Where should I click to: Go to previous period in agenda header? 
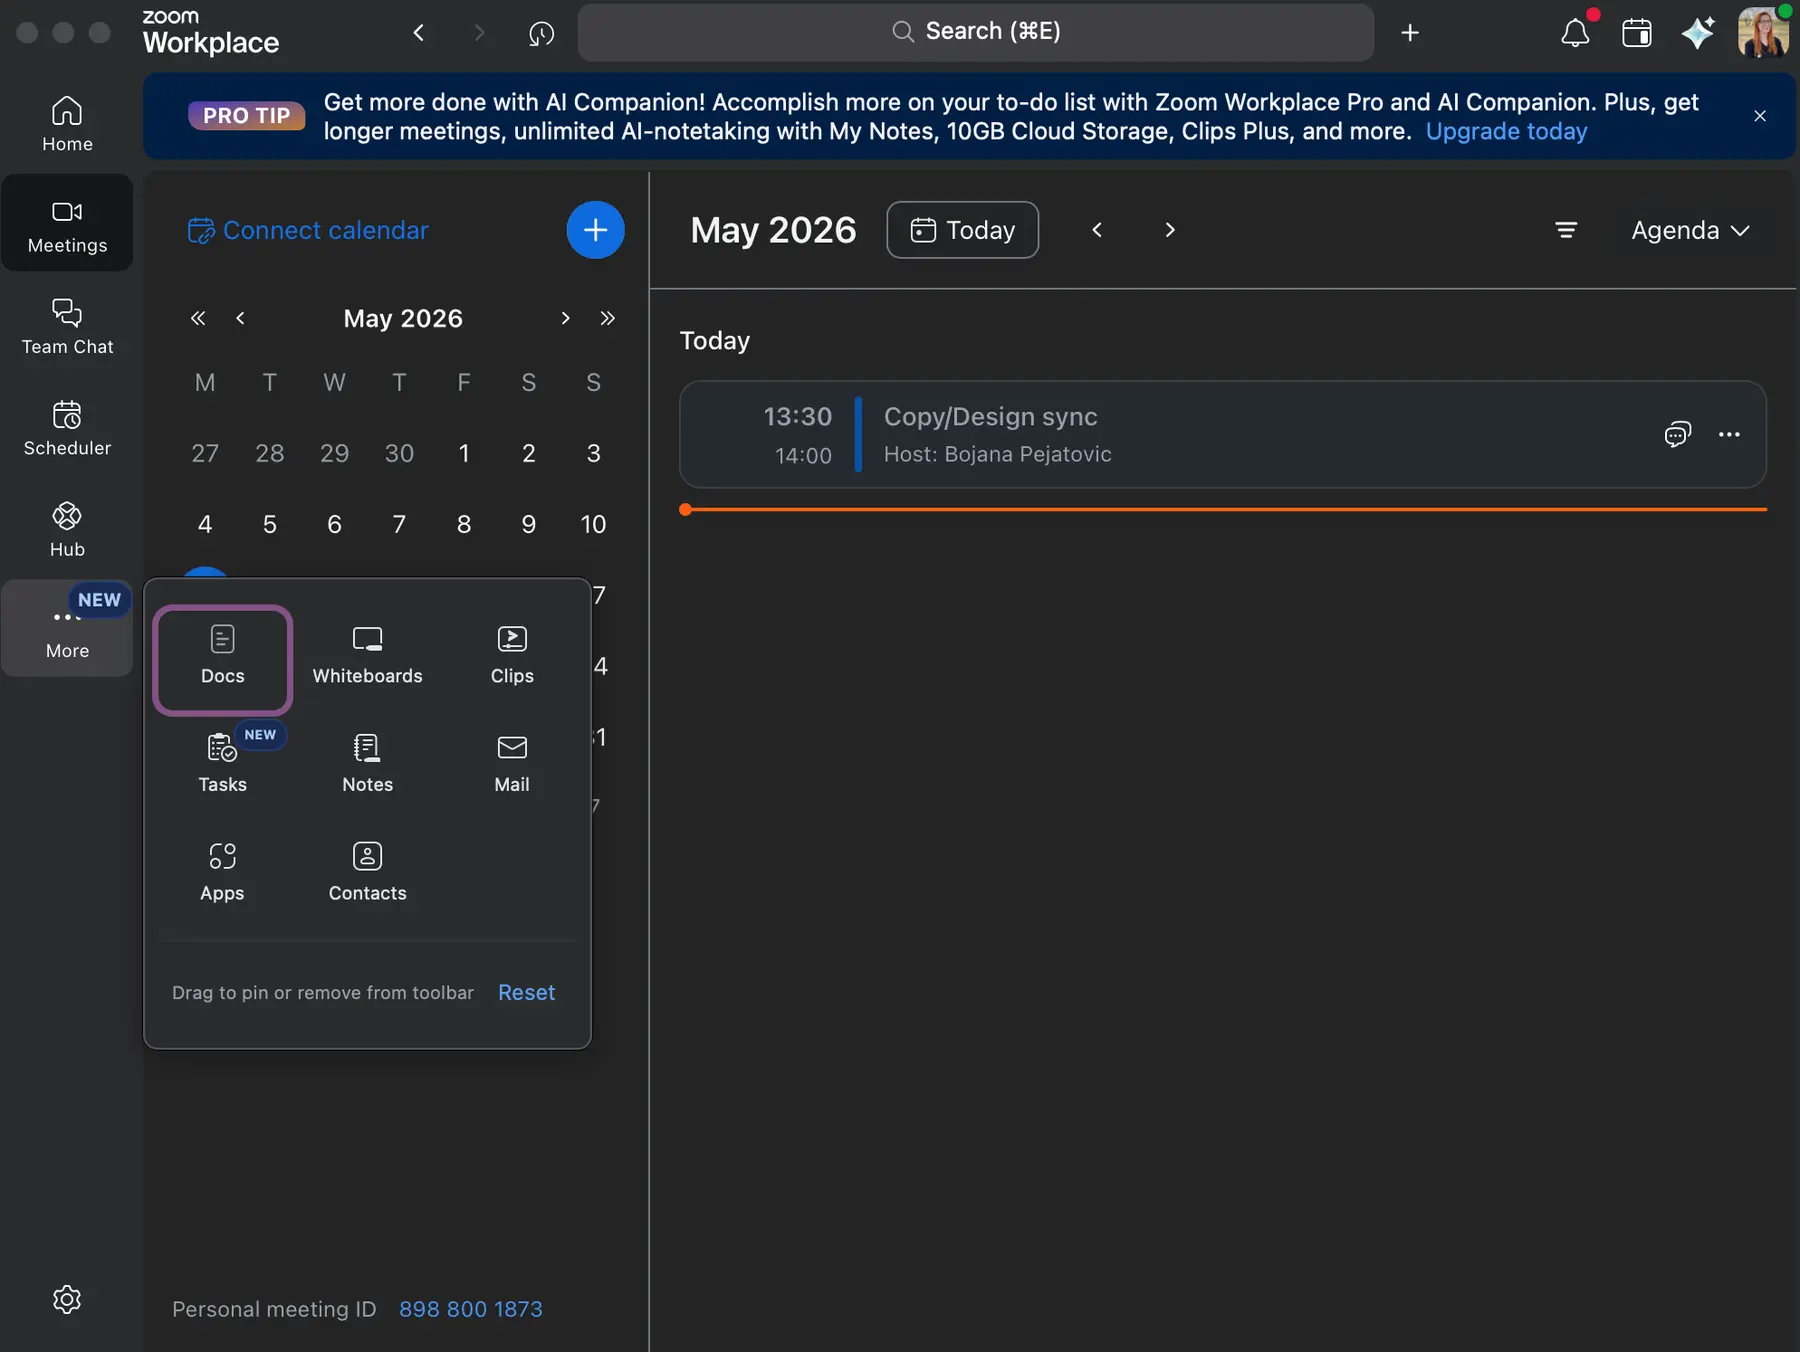(1097, 230)
